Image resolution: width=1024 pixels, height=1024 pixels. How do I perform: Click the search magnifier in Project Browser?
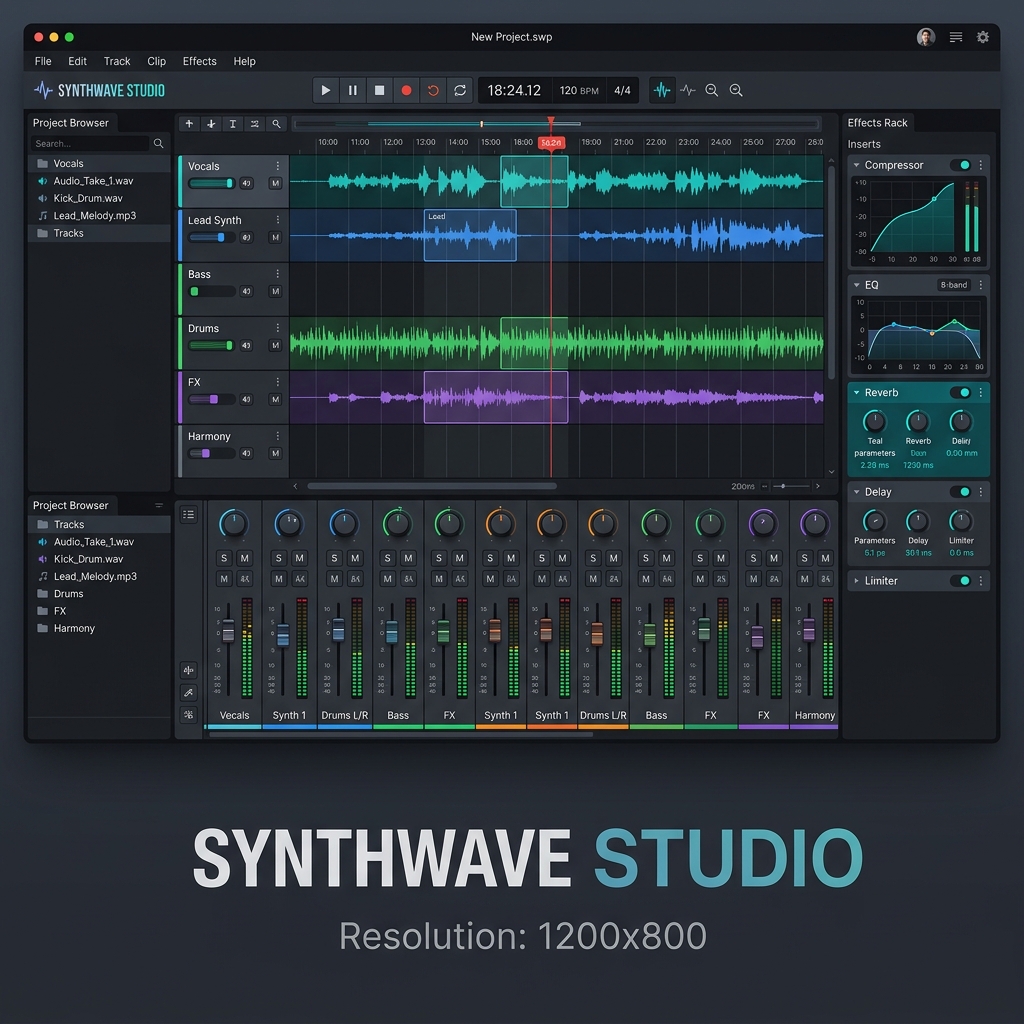click(x=158, y=143)
